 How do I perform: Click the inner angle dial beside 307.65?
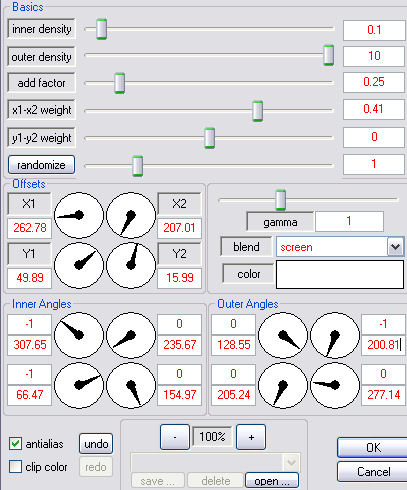pos(79,335)
